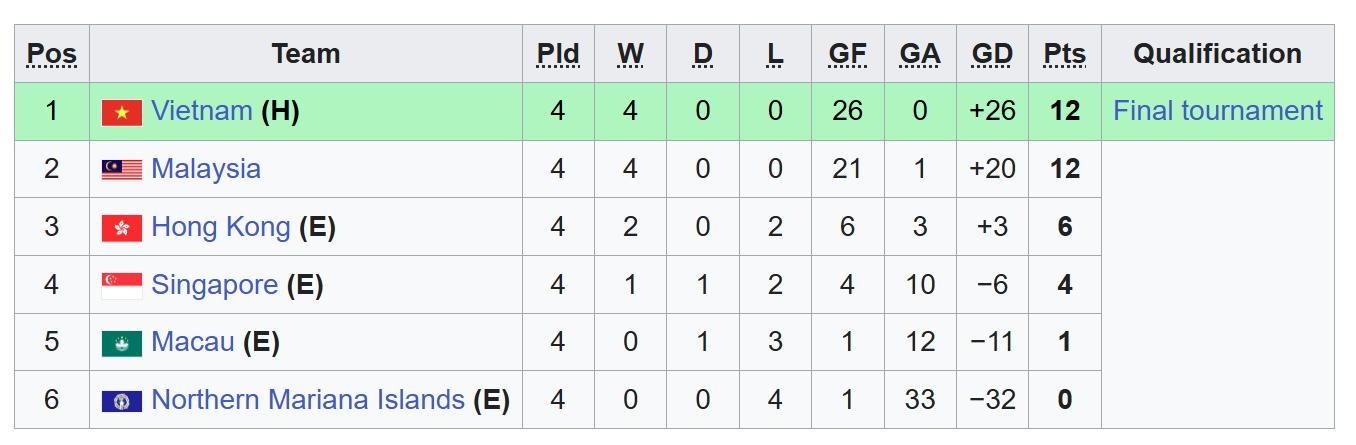Follow the Hong Kong team link
The width and height of the screenshot is (1356, 445).
220,227
